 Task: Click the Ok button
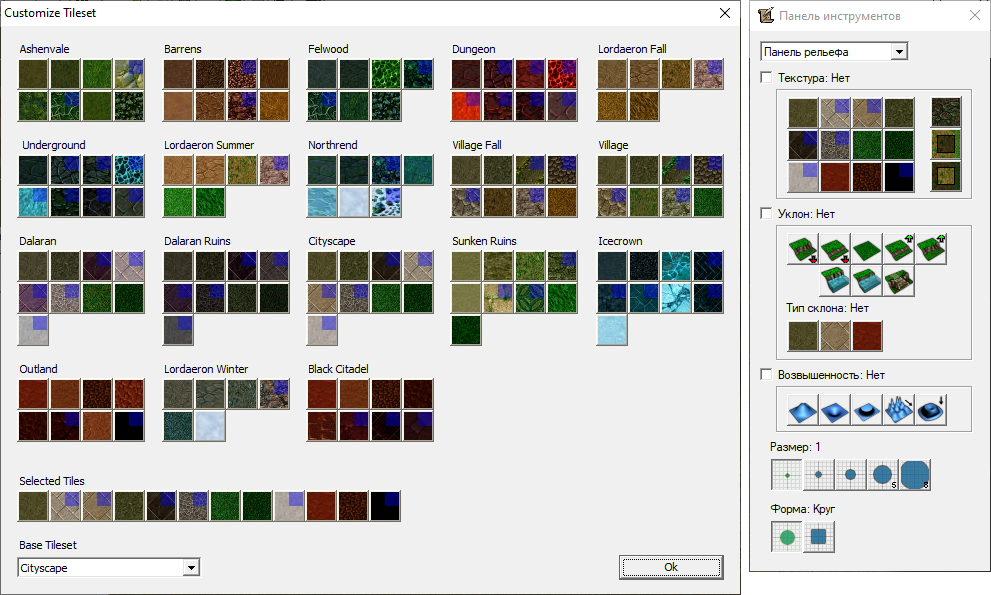(671, 567)
